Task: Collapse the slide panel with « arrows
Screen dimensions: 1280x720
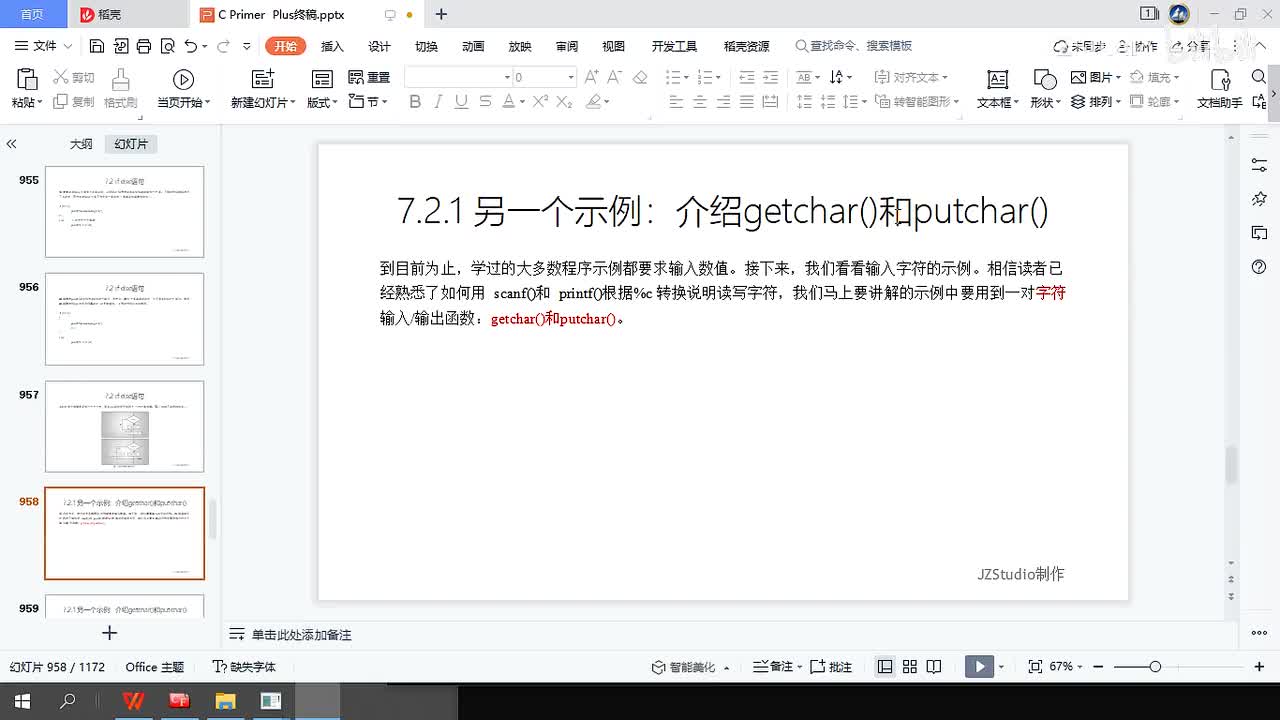Action: pos(12,144)
